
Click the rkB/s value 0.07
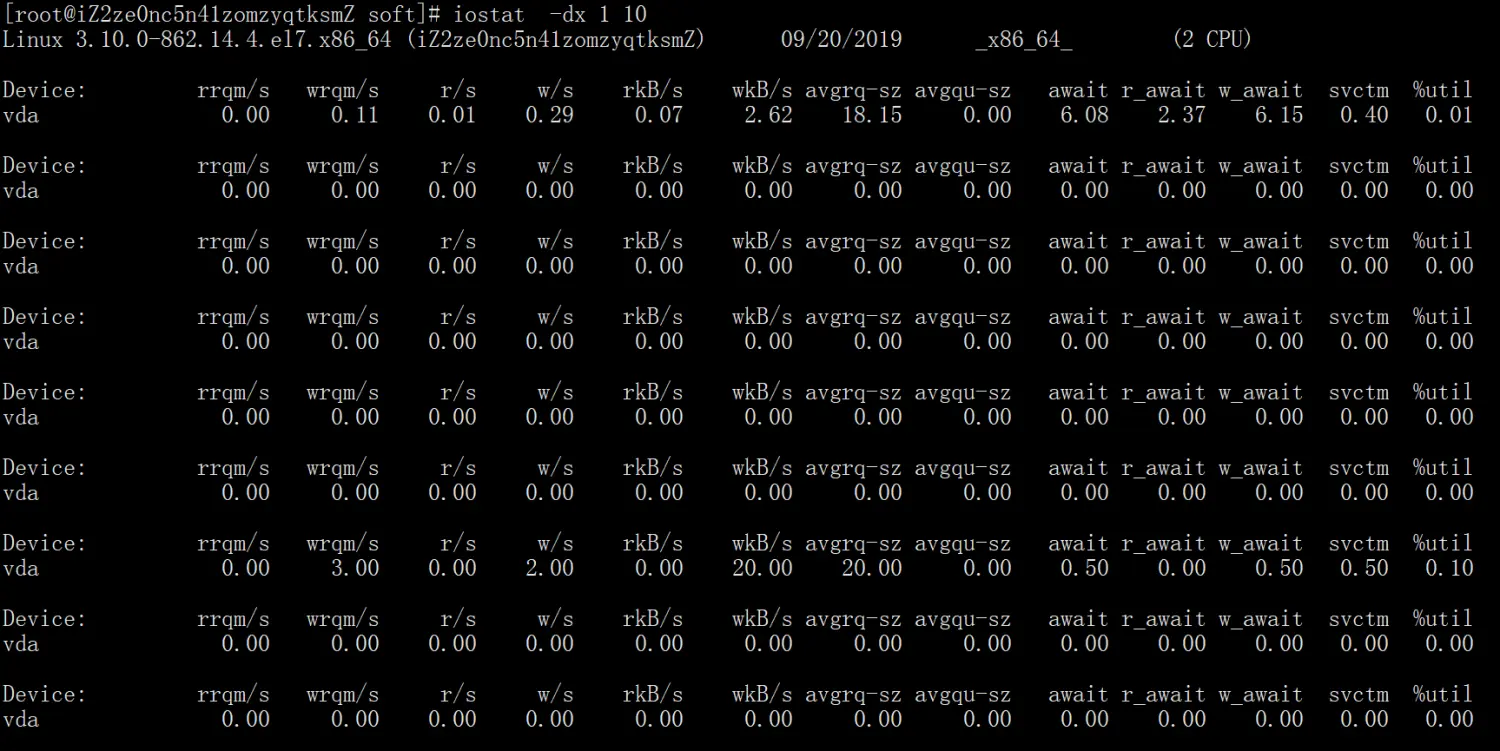click(x=658, y=115)
